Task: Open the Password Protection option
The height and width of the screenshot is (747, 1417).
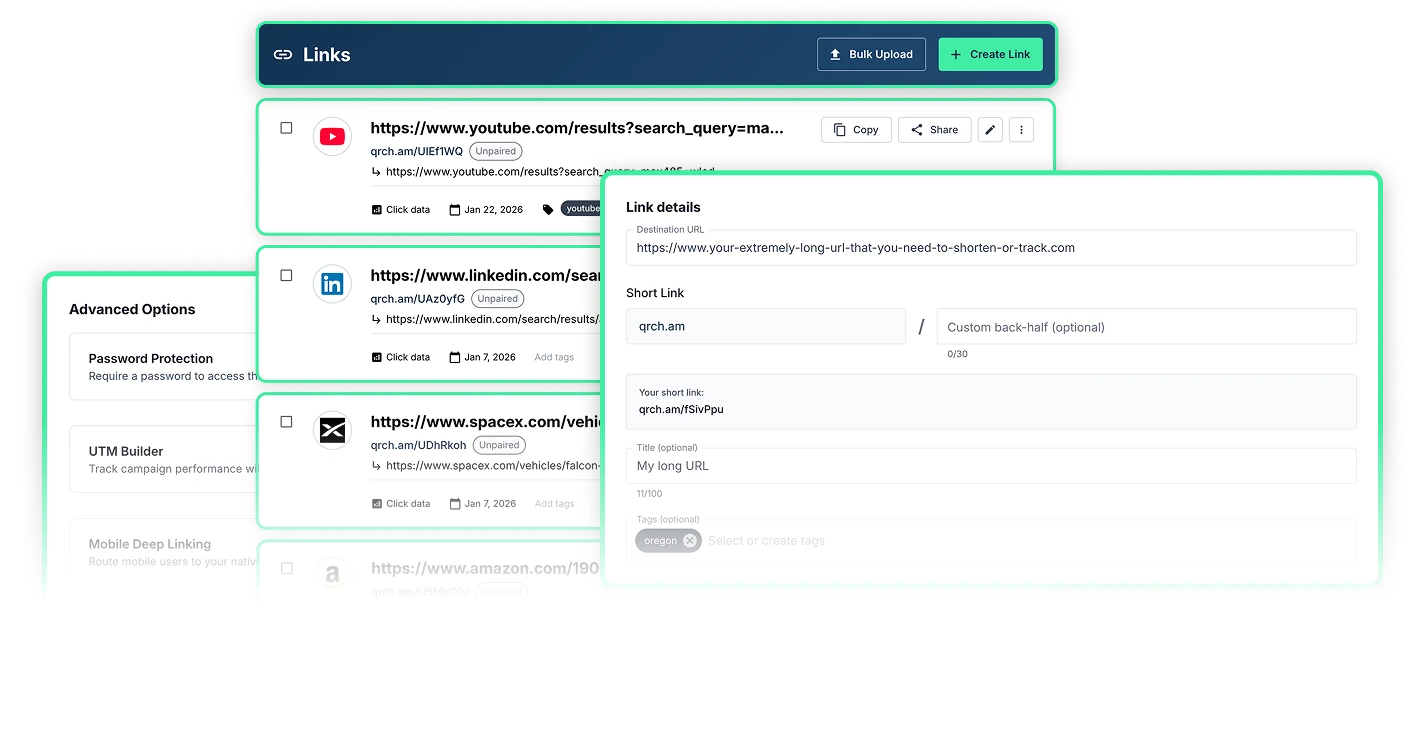Action: tap(165, 366)
